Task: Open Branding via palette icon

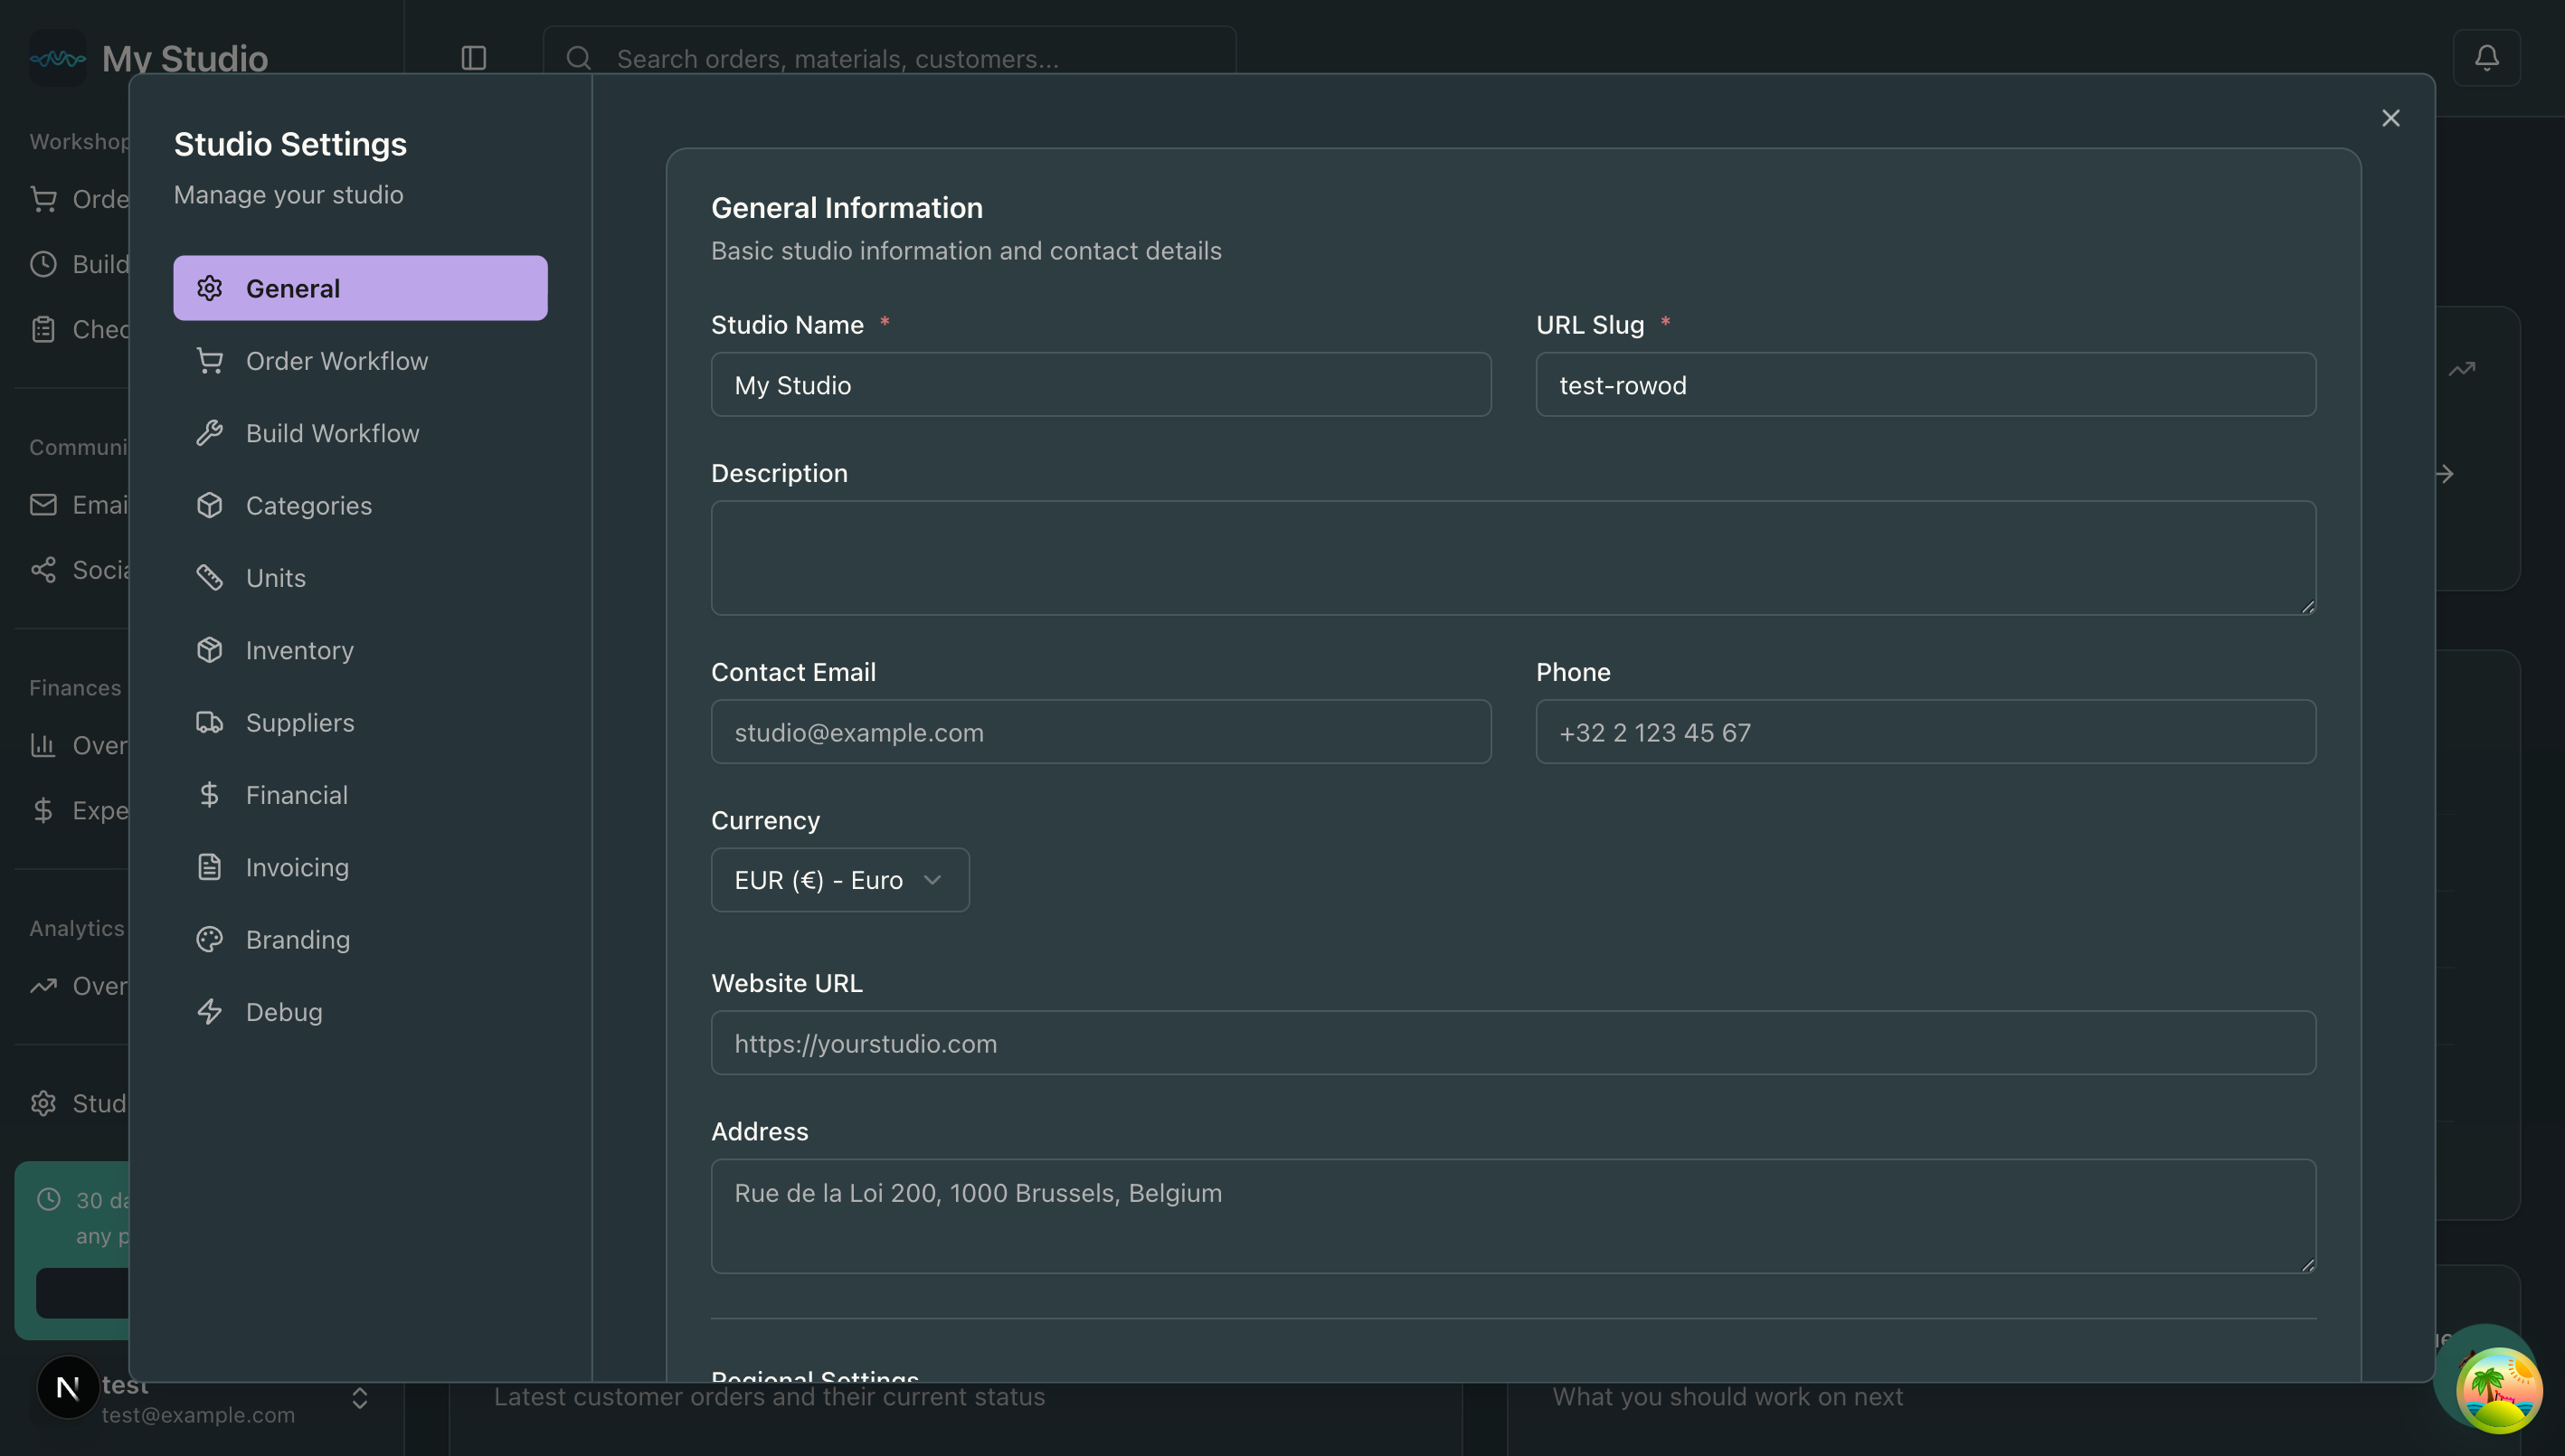Action: coord(210,939)
